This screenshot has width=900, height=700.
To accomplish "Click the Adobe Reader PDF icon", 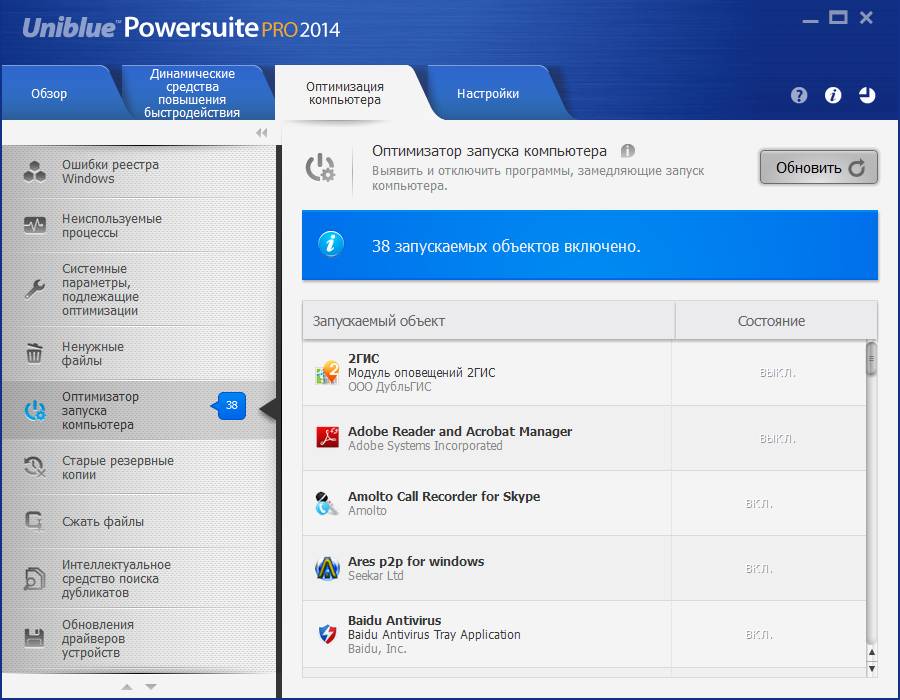I will 327,437.
